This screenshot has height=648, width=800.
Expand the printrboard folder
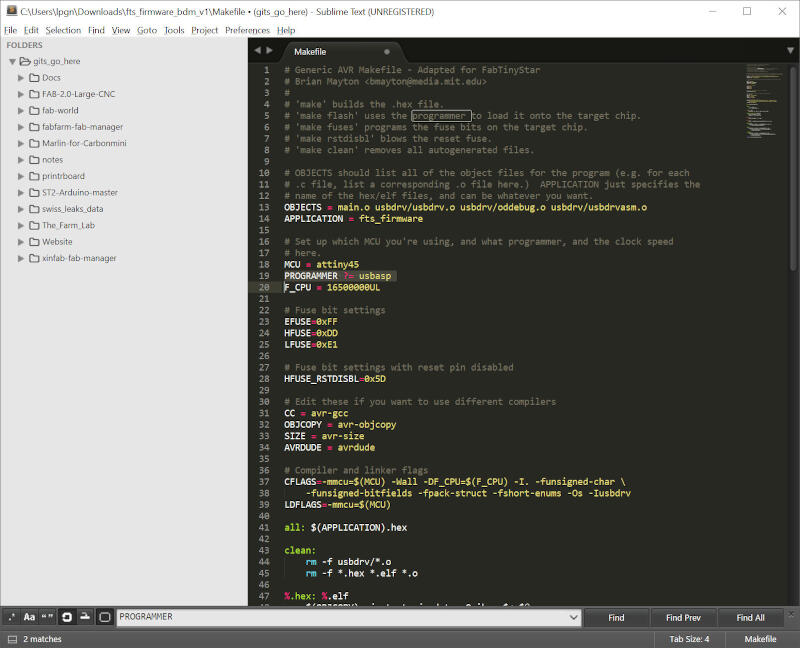pyautogui.click(x=21, y=176)
